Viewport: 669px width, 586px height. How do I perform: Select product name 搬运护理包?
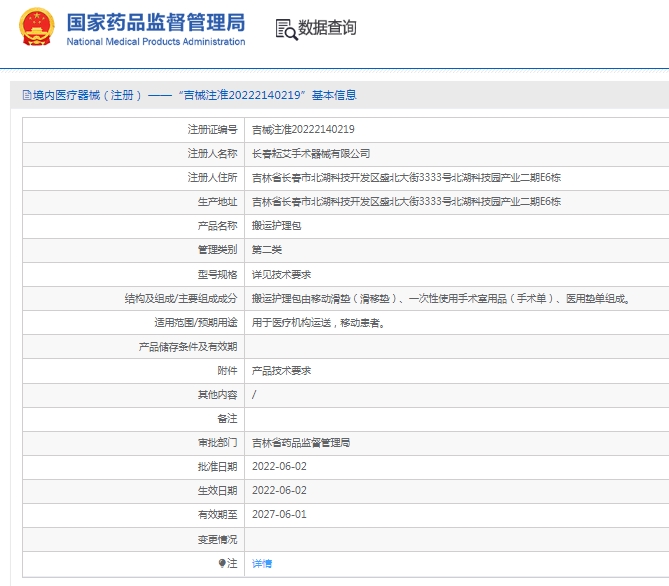click(x=276, y=225)
